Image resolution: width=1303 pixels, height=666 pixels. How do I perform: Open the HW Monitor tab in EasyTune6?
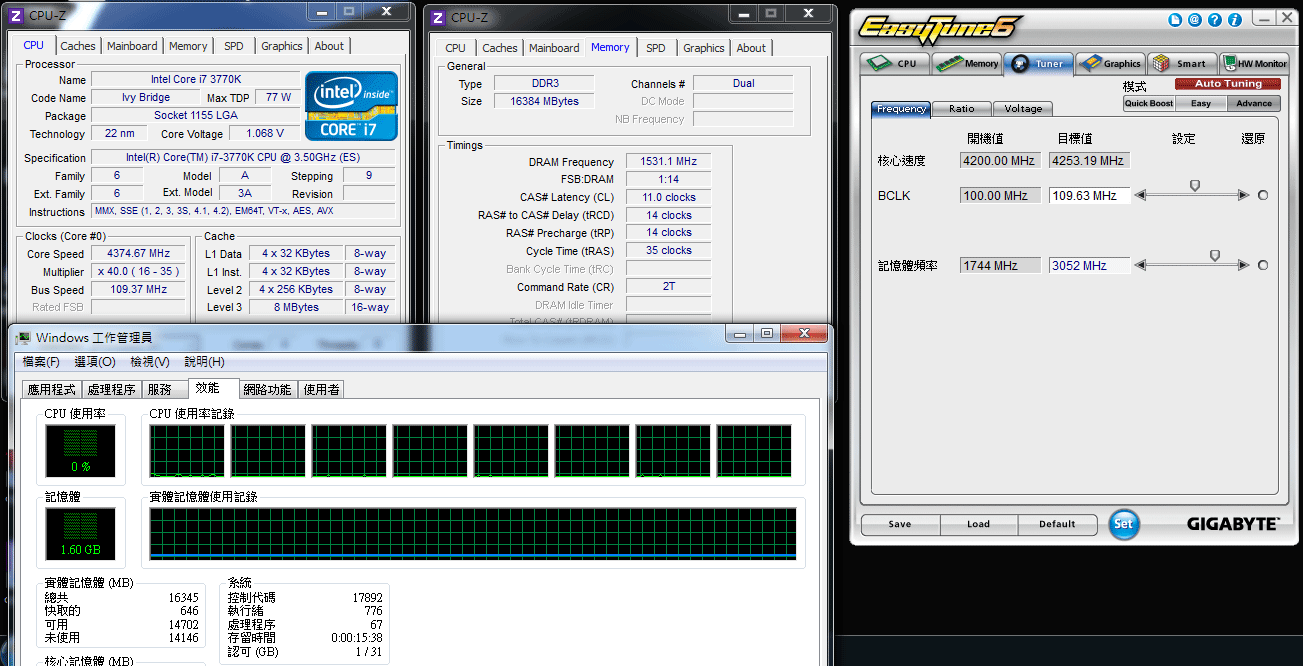point(1255,63)
